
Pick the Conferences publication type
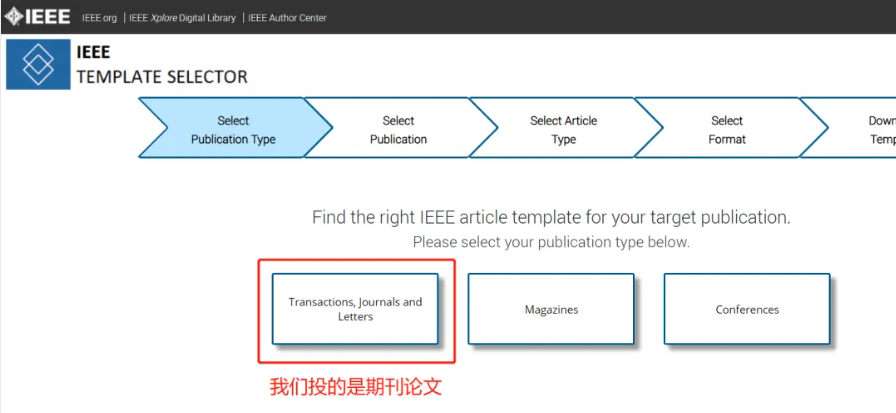747,309
